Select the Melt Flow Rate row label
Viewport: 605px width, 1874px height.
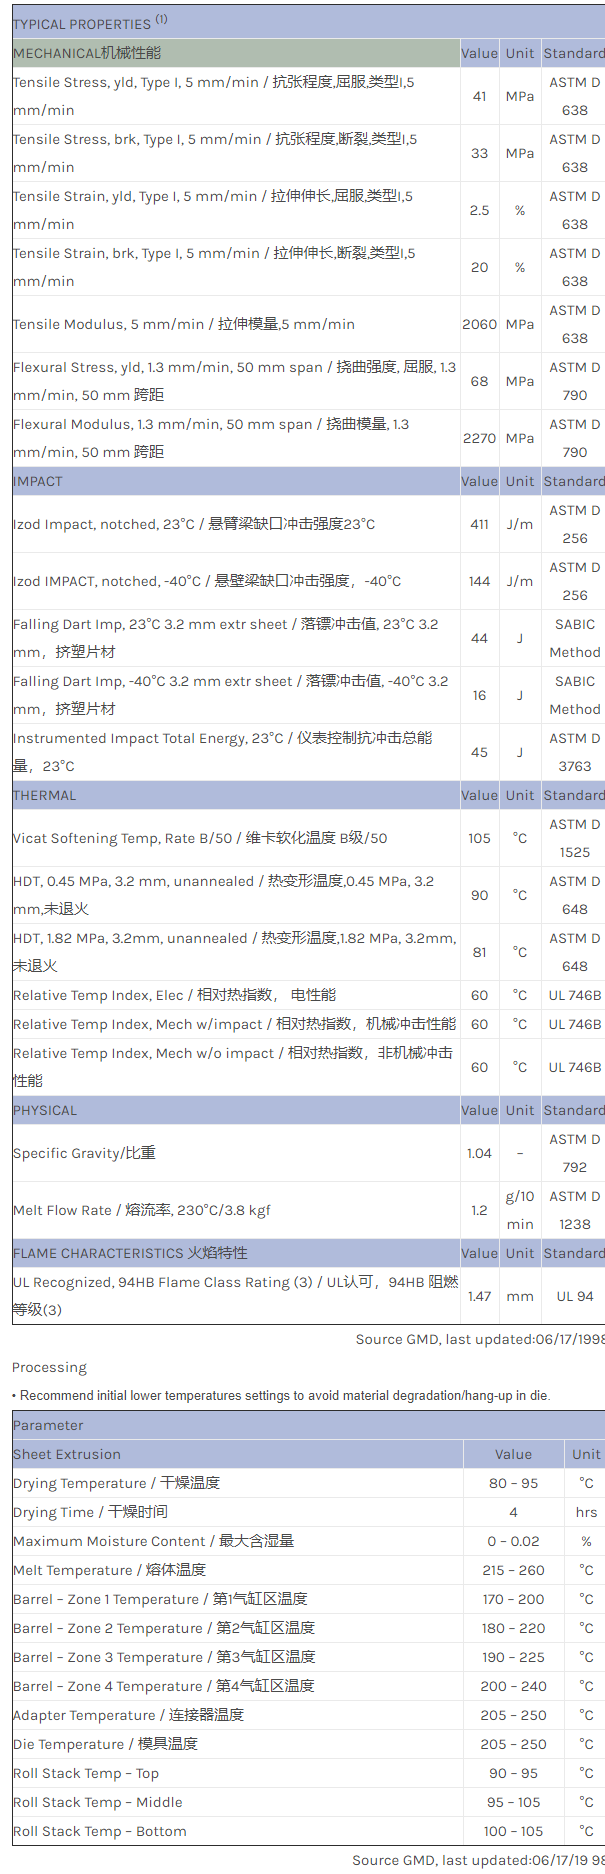pos(142,1210)
